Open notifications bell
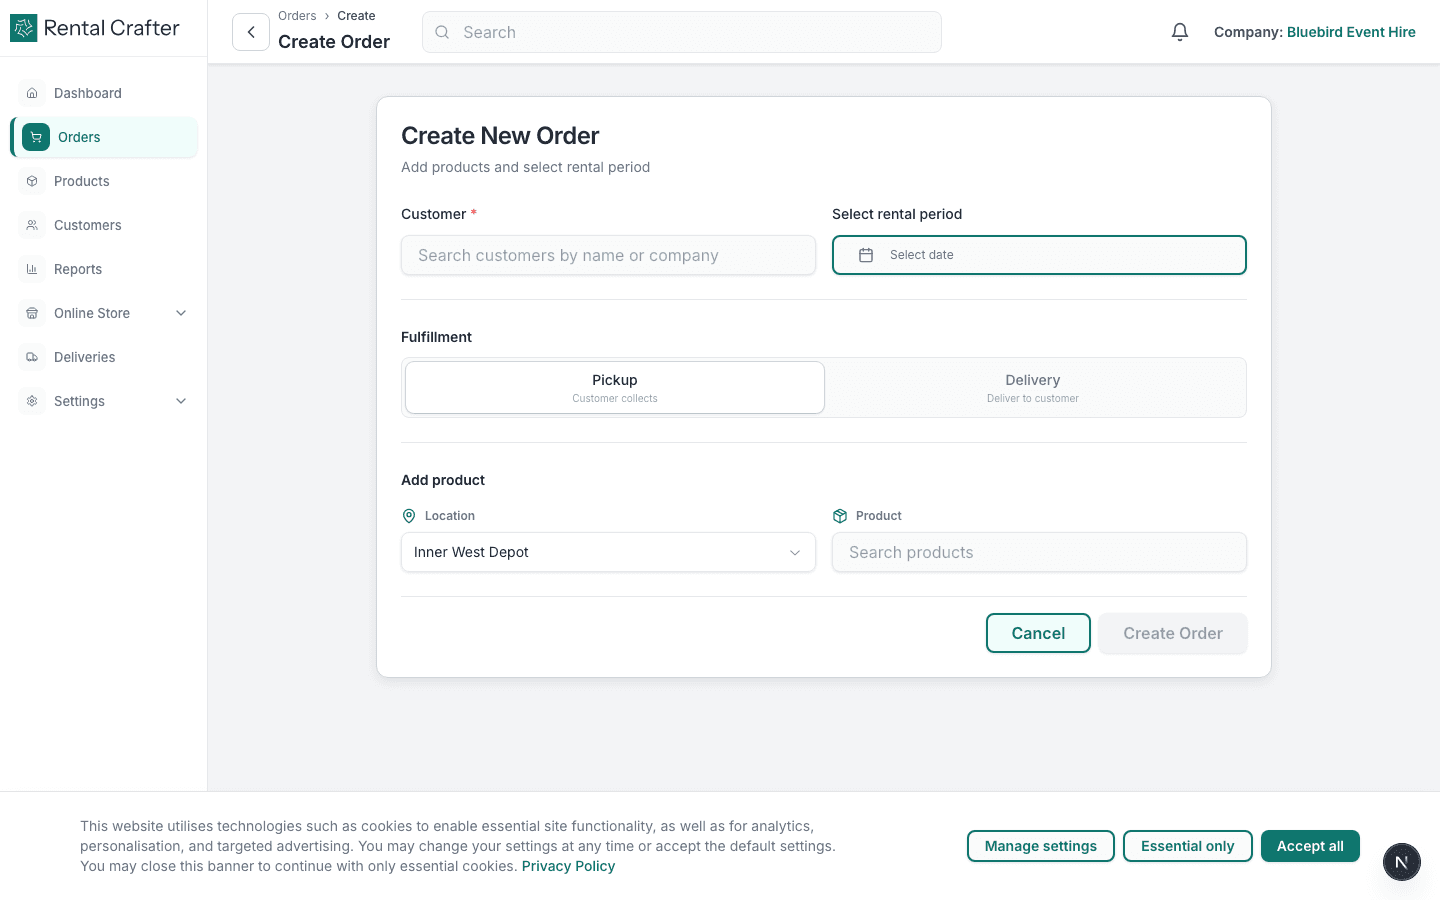 pyautogui.click(x=1180, y=32)
